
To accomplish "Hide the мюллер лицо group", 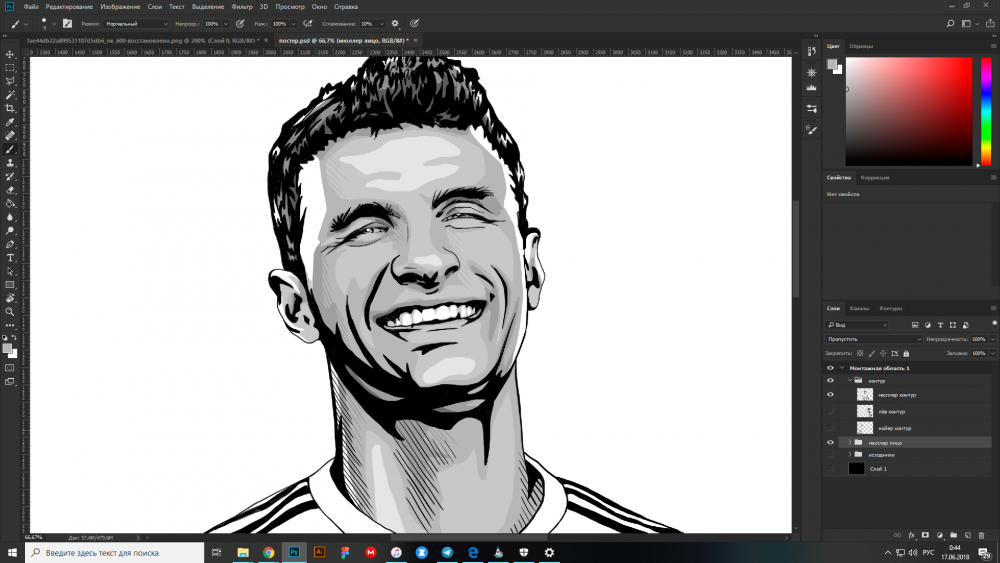I will point(830,442).
